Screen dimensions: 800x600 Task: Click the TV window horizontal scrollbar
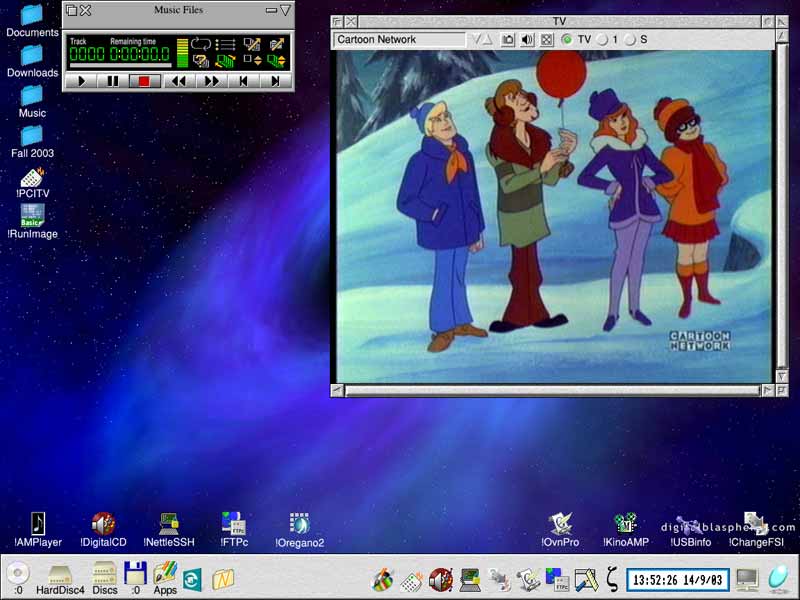click(553, 391)
